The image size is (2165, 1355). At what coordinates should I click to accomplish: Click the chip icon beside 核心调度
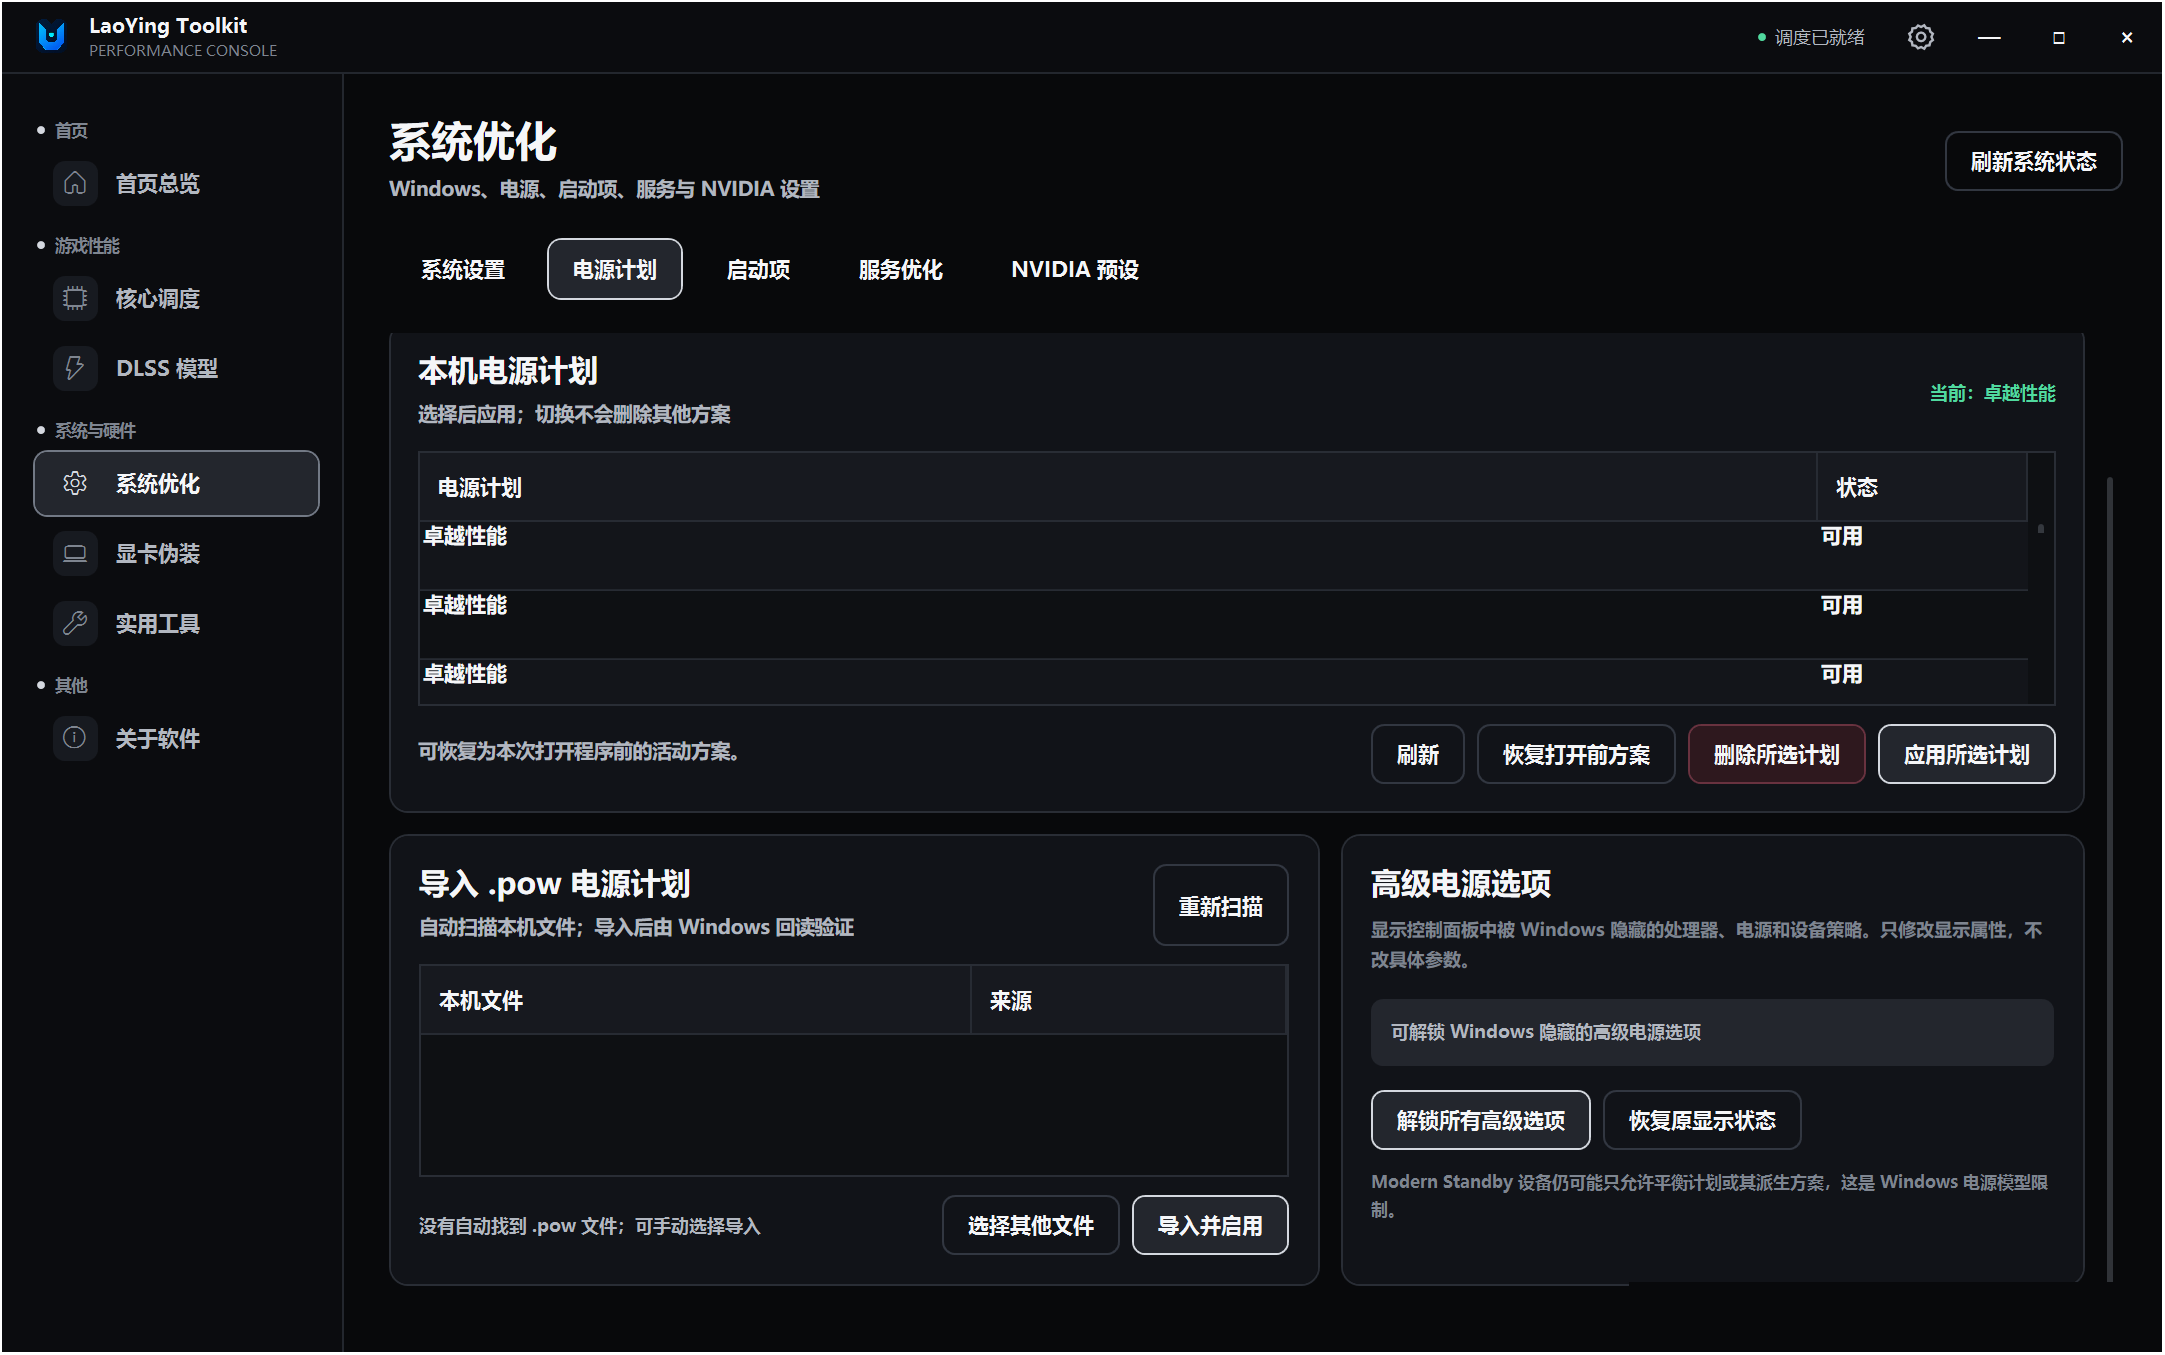point(75,298)
